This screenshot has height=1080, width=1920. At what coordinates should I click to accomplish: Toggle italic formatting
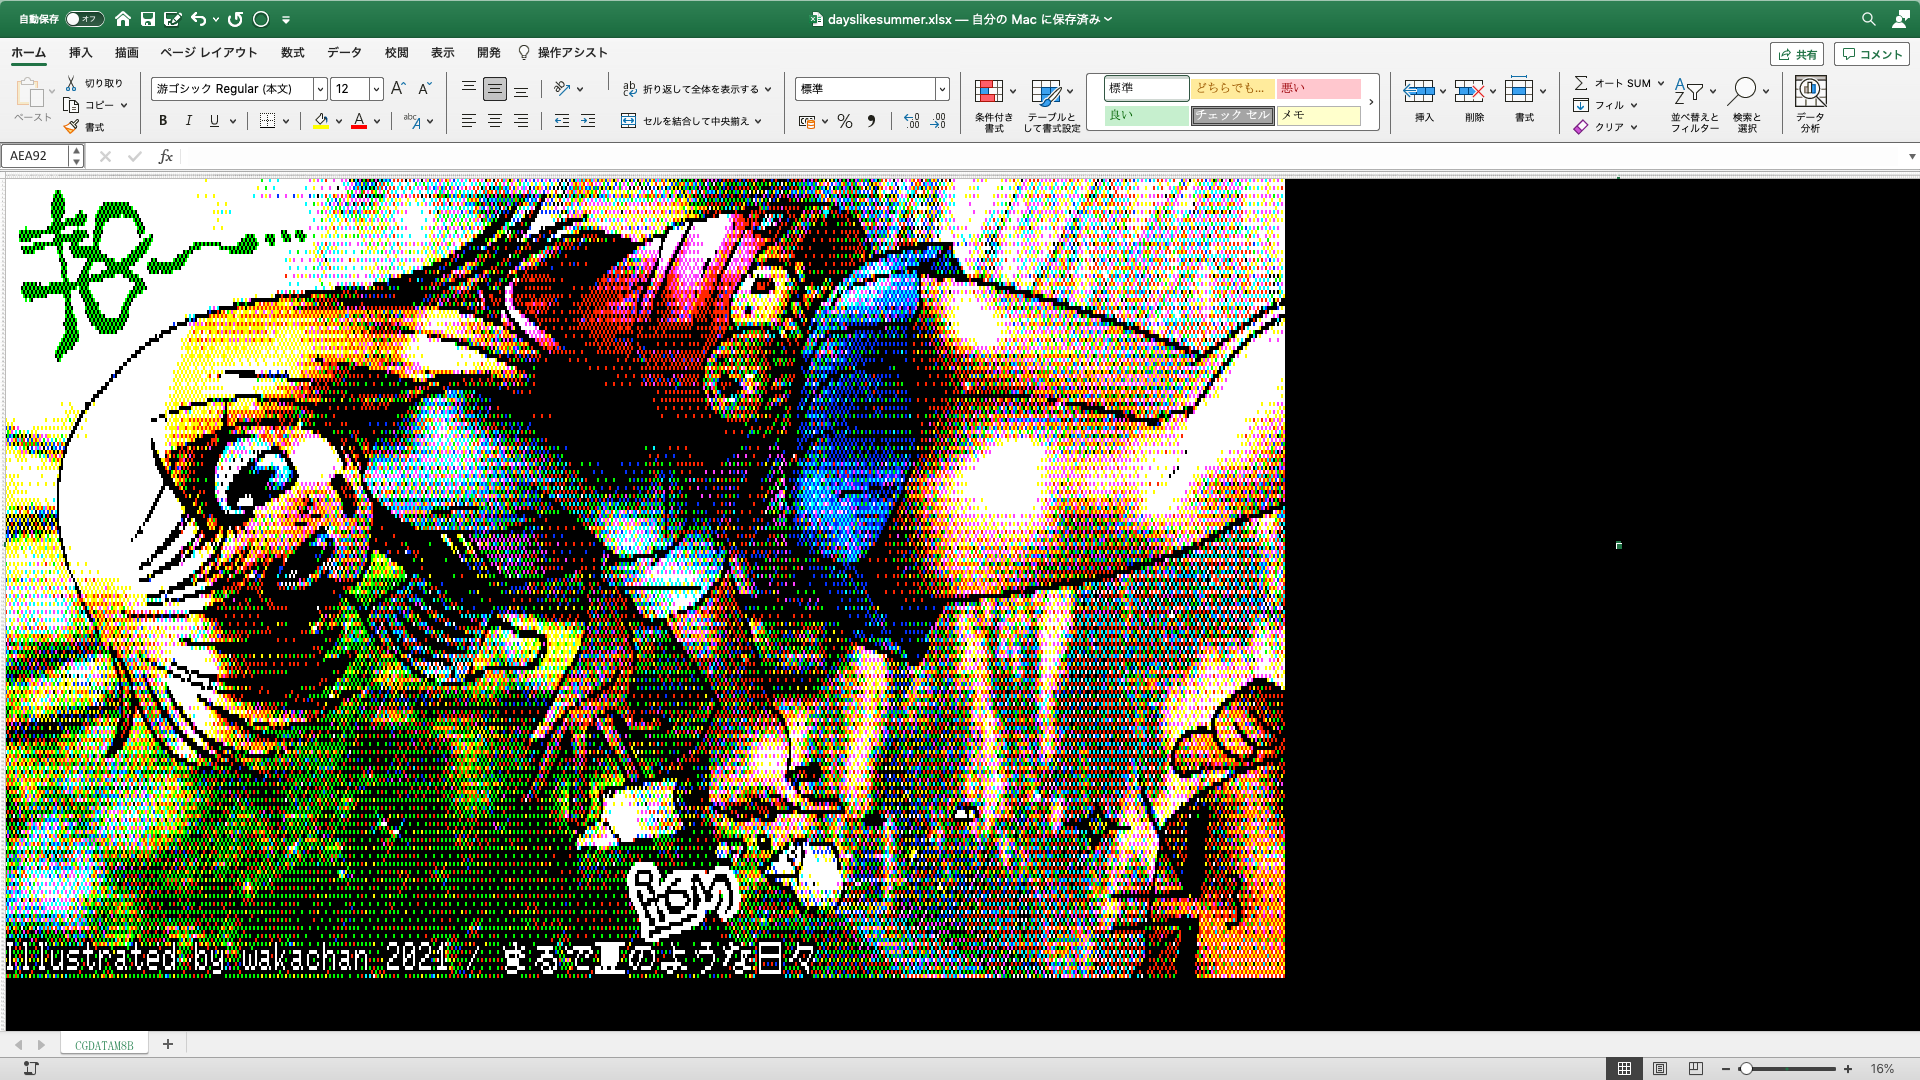pyautogui.click(x=189, y=121)
